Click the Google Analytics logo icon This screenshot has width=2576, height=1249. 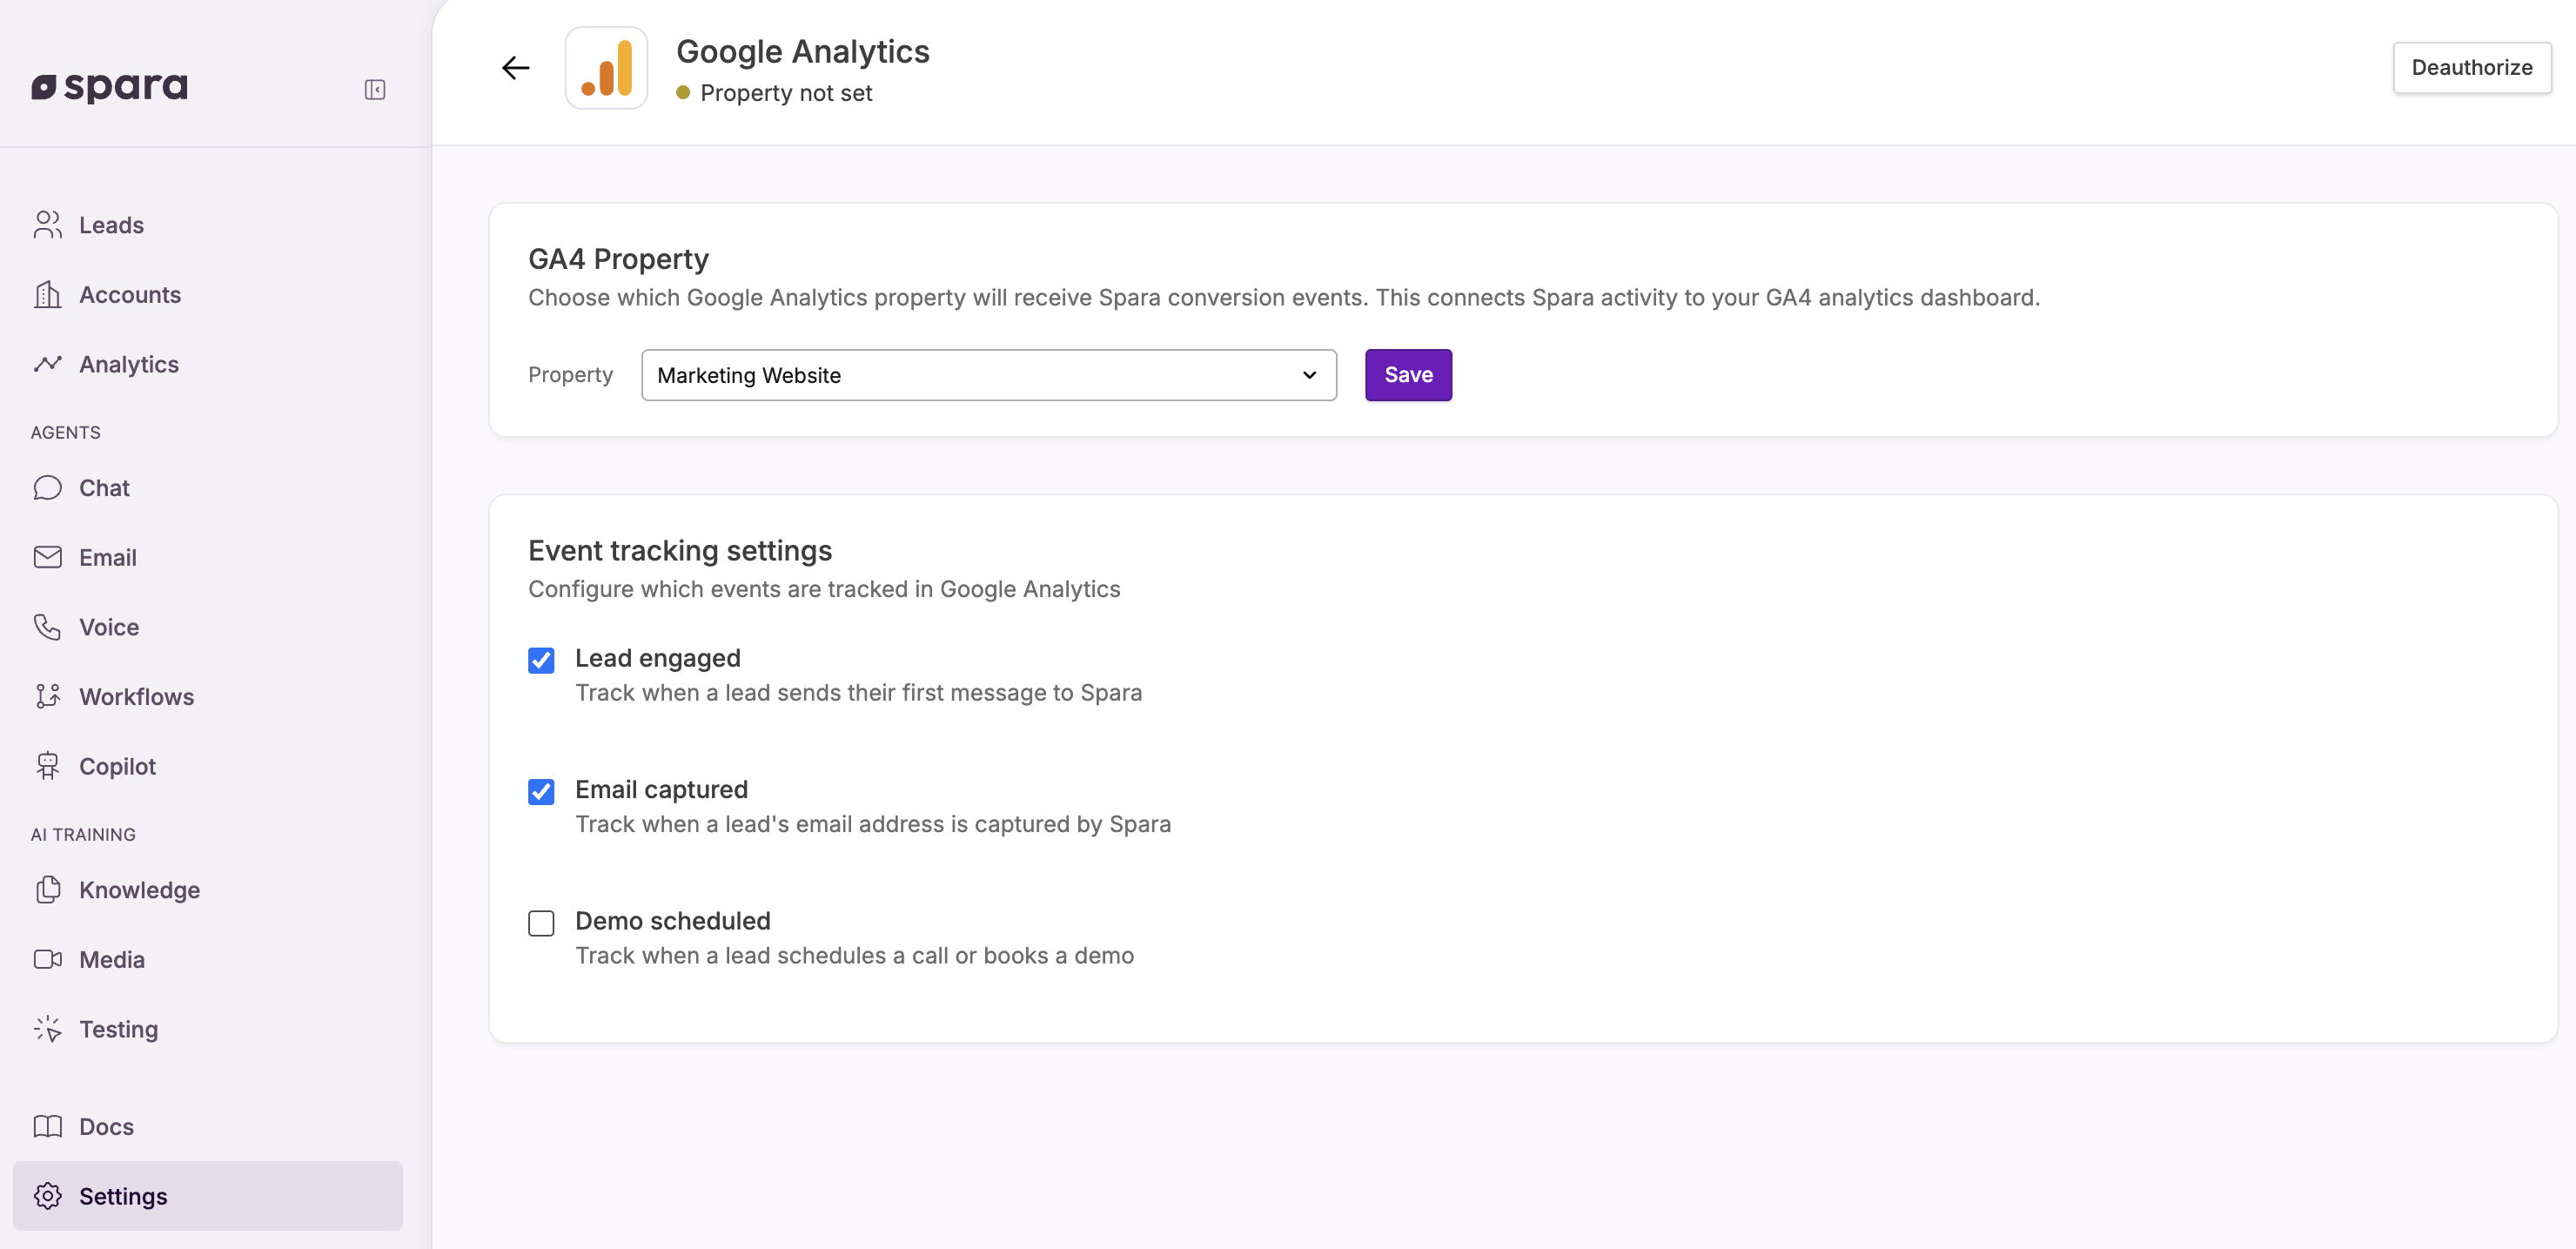[606, 68]
